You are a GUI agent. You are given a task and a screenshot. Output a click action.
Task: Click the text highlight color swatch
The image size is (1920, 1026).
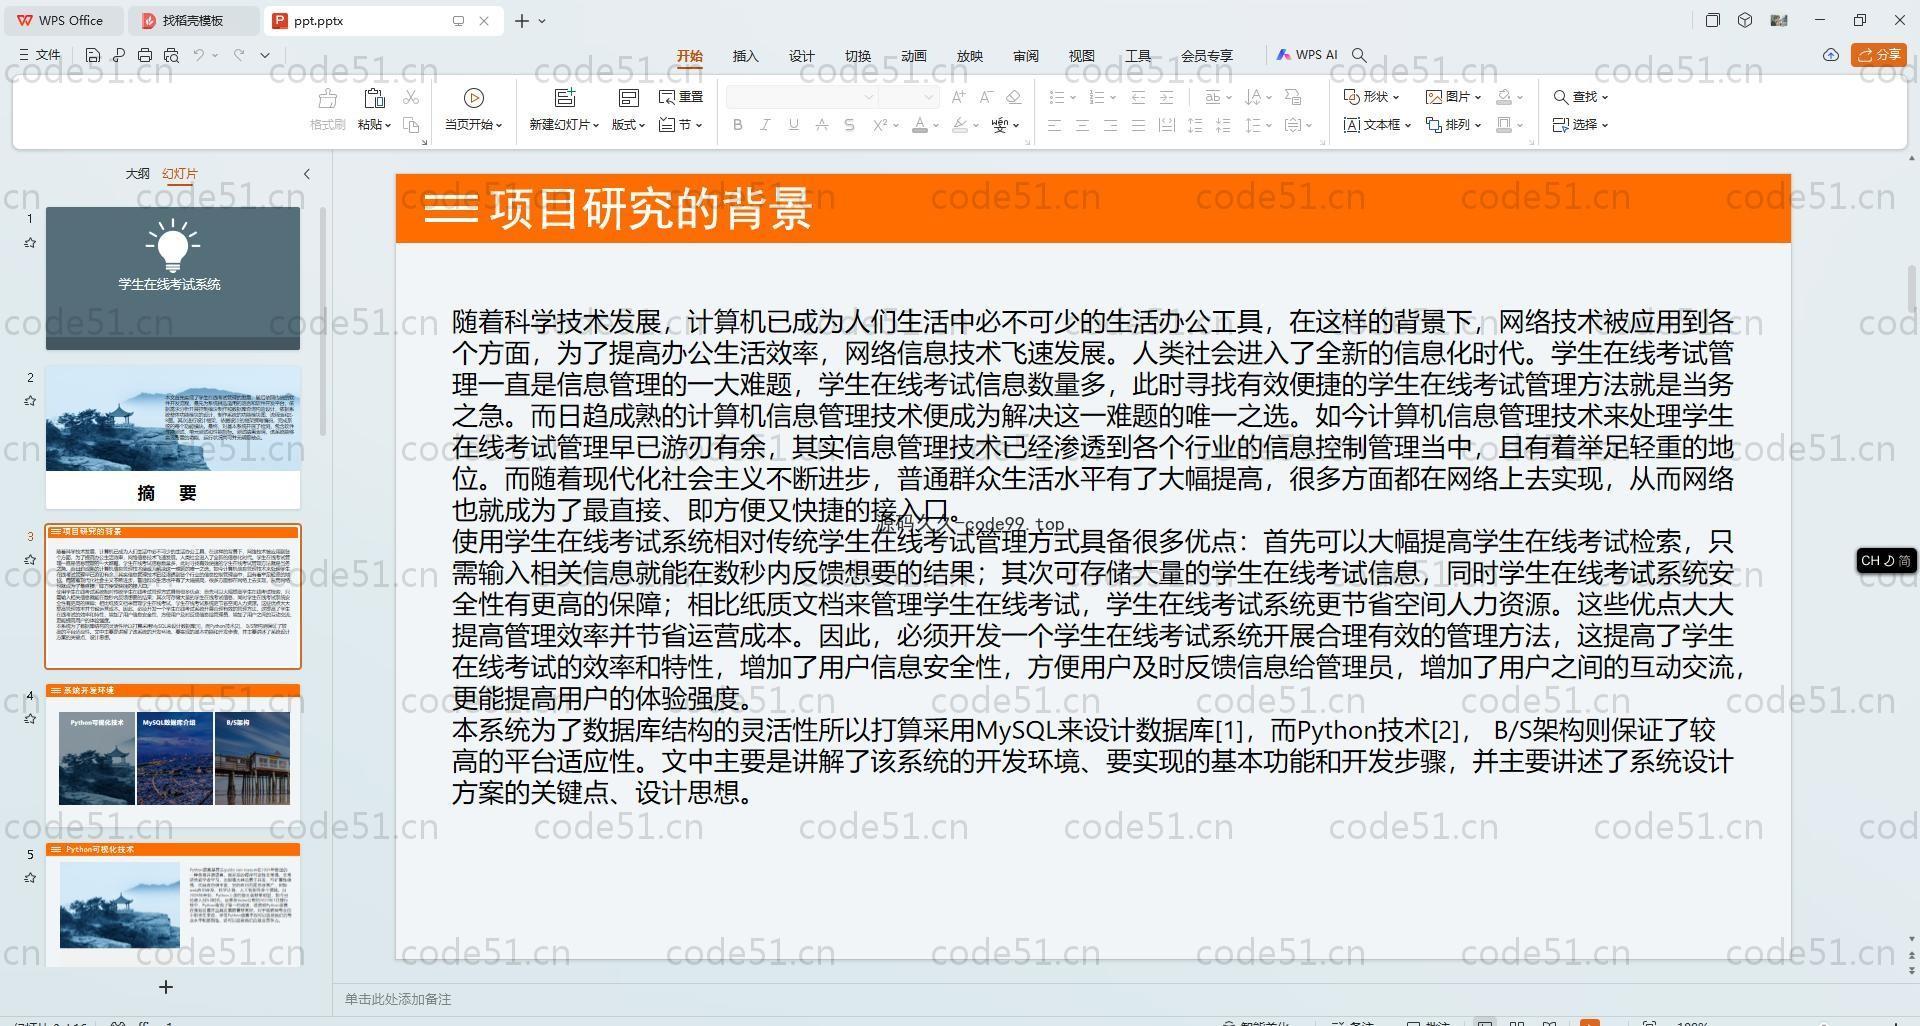960,125
